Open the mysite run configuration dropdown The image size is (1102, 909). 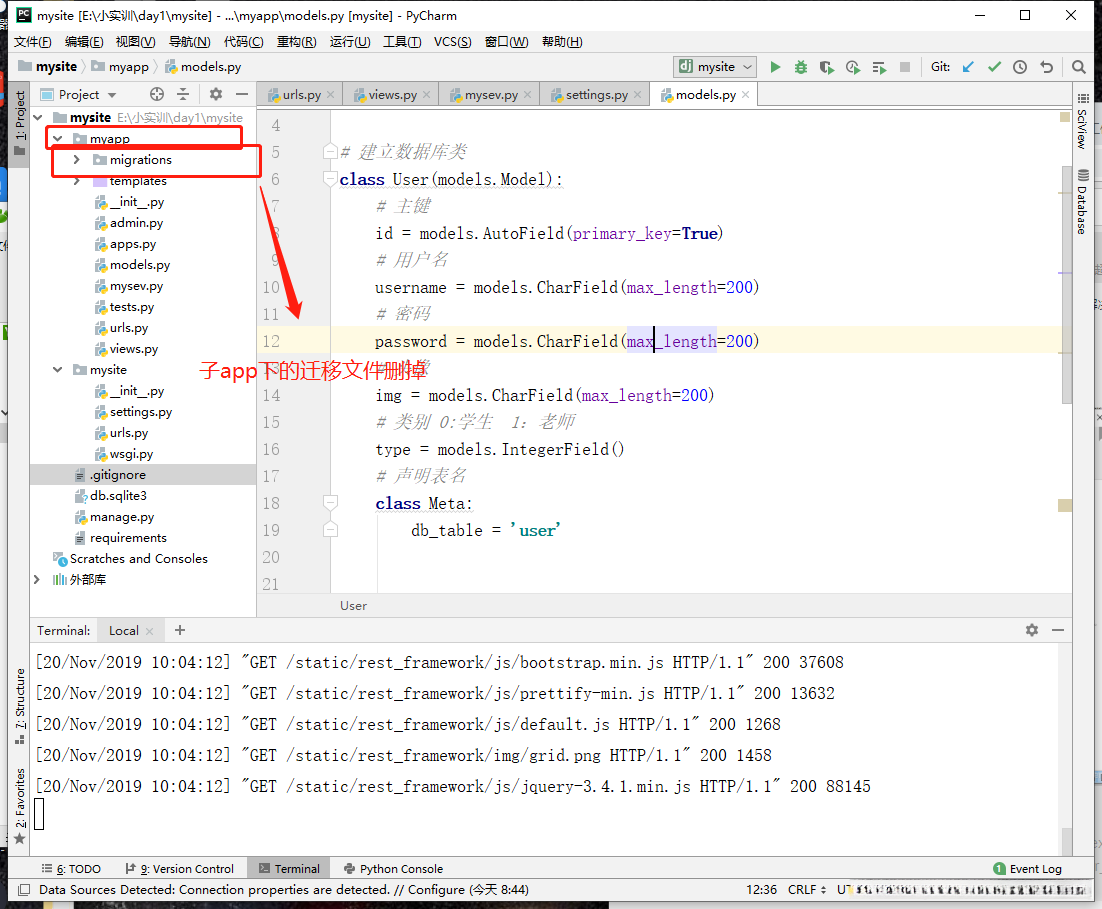tap(718, 67)
